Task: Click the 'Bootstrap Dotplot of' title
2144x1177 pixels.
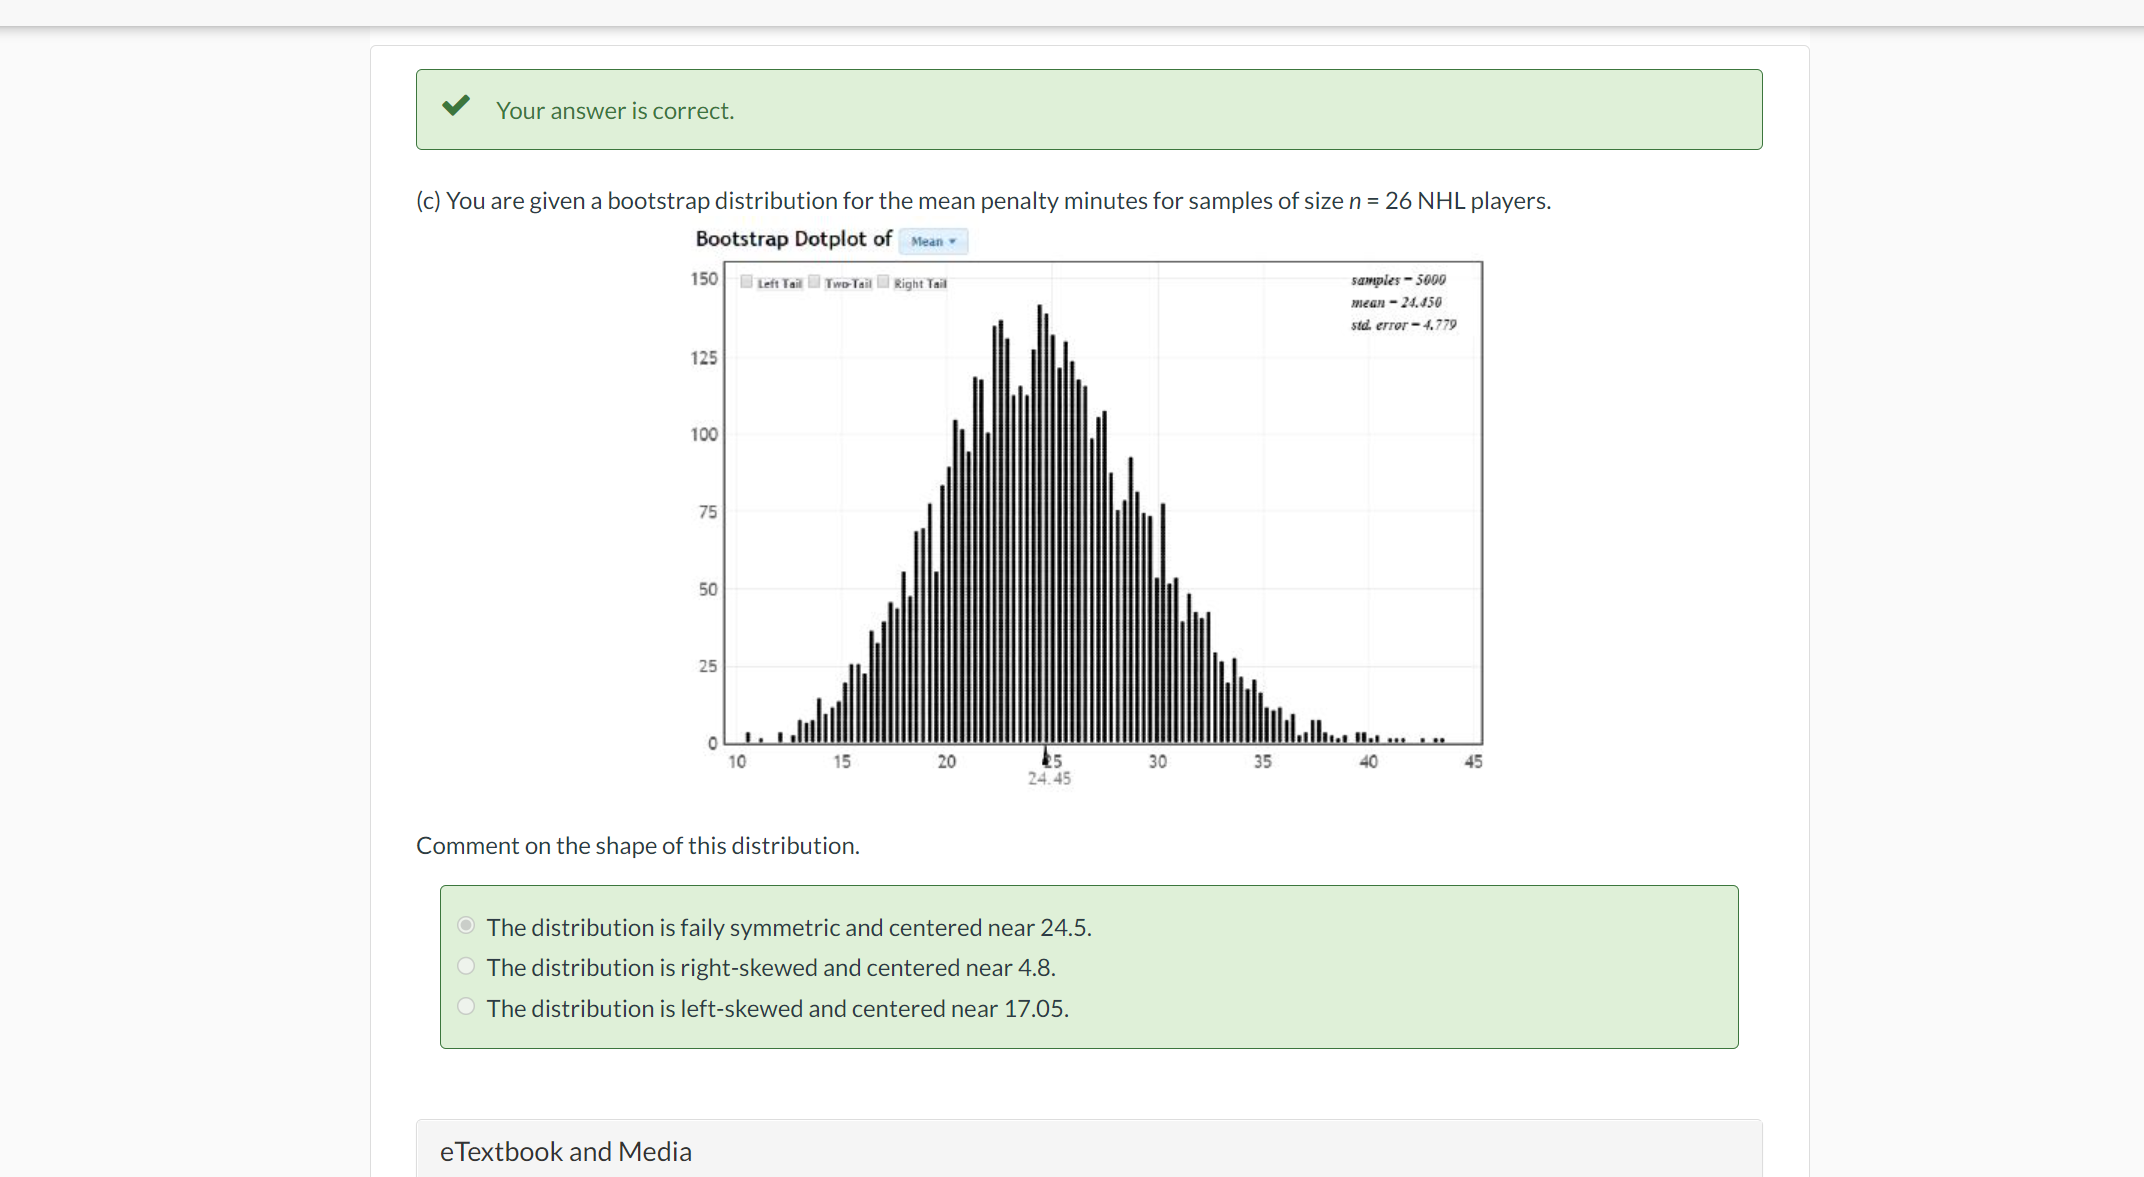Action: (793, 239)
